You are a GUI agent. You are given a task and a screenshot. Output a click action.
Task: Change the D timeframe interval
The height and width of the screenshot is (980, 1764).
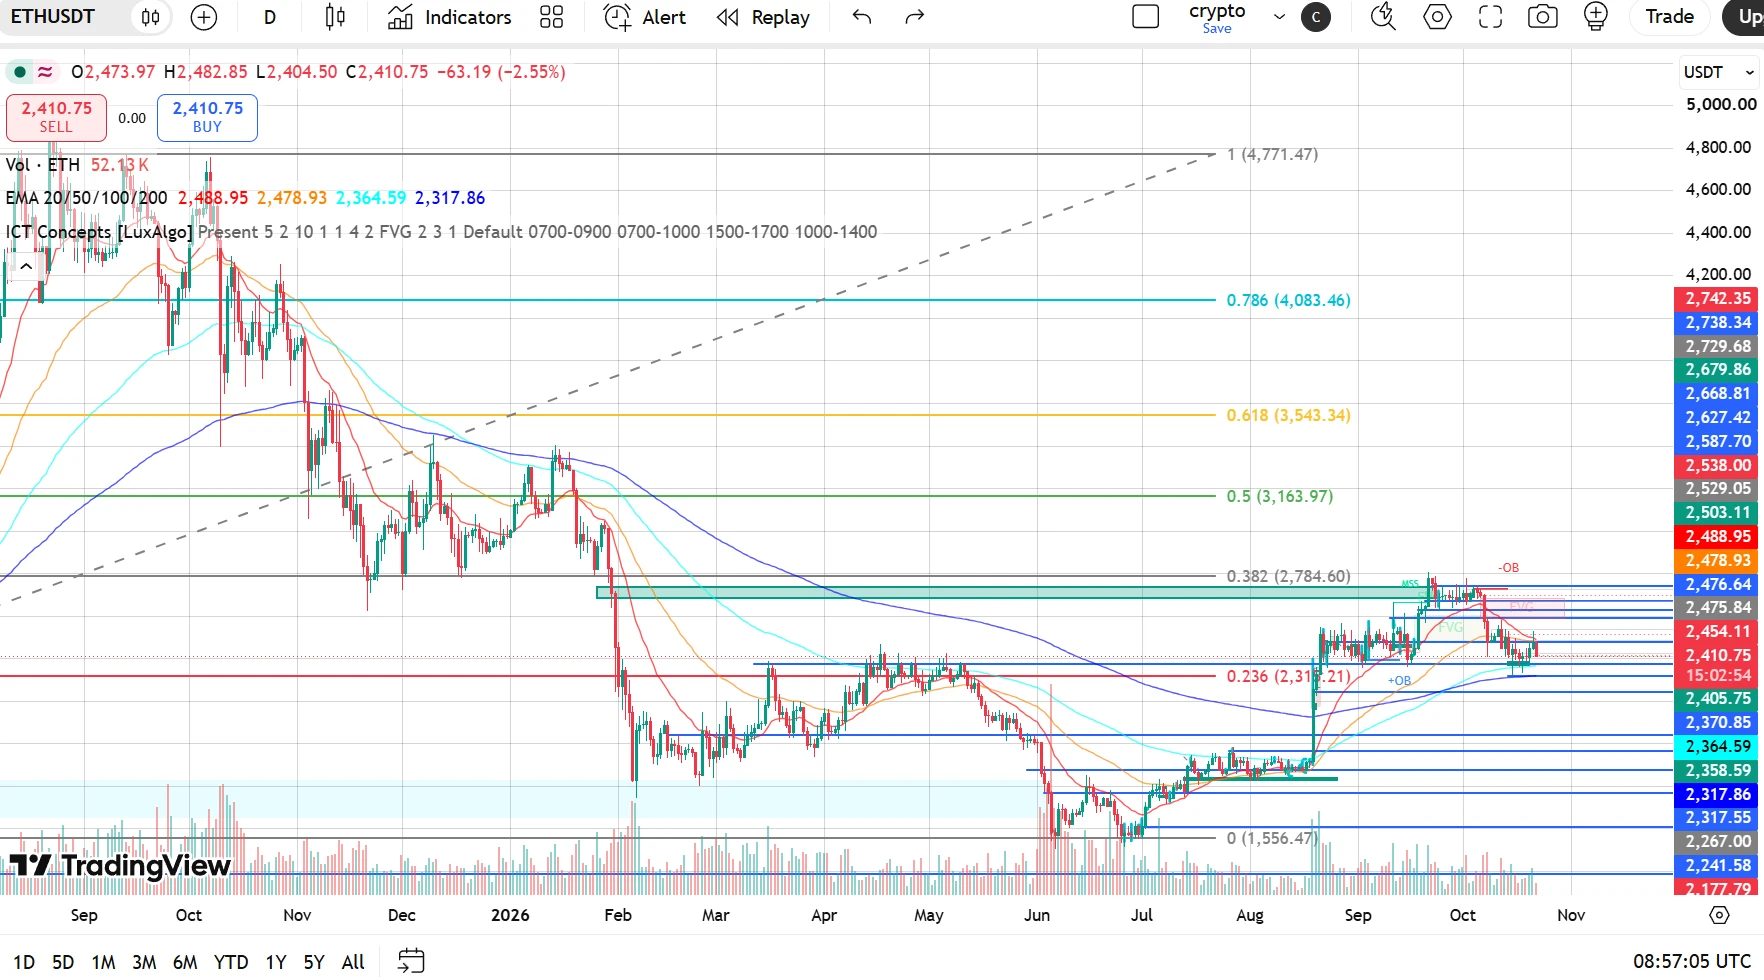pyautogui.click(x=270, y=17)
